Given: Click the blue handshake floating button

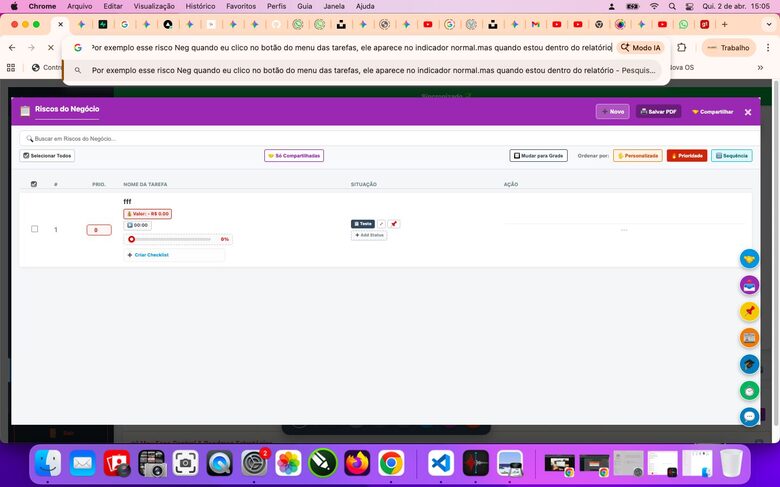Looking at the screenshot, I should tap(749, 259).
